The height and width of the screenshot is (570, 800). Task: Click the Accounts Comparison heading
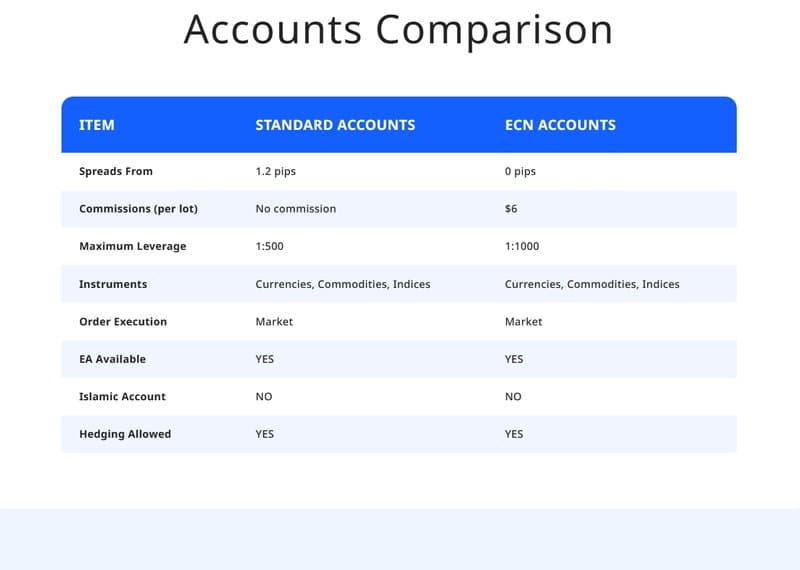click(398, 30)
